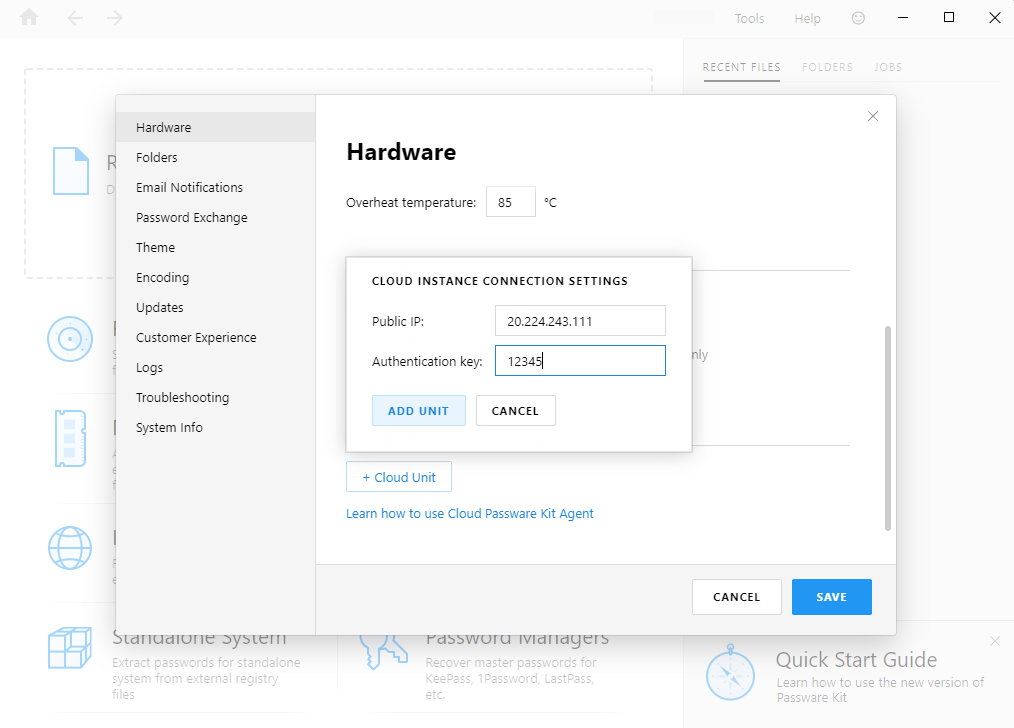1014x728 pixels.
Task: Open Encoding settings
Action: pyautogui.click(x=215, y=277)
